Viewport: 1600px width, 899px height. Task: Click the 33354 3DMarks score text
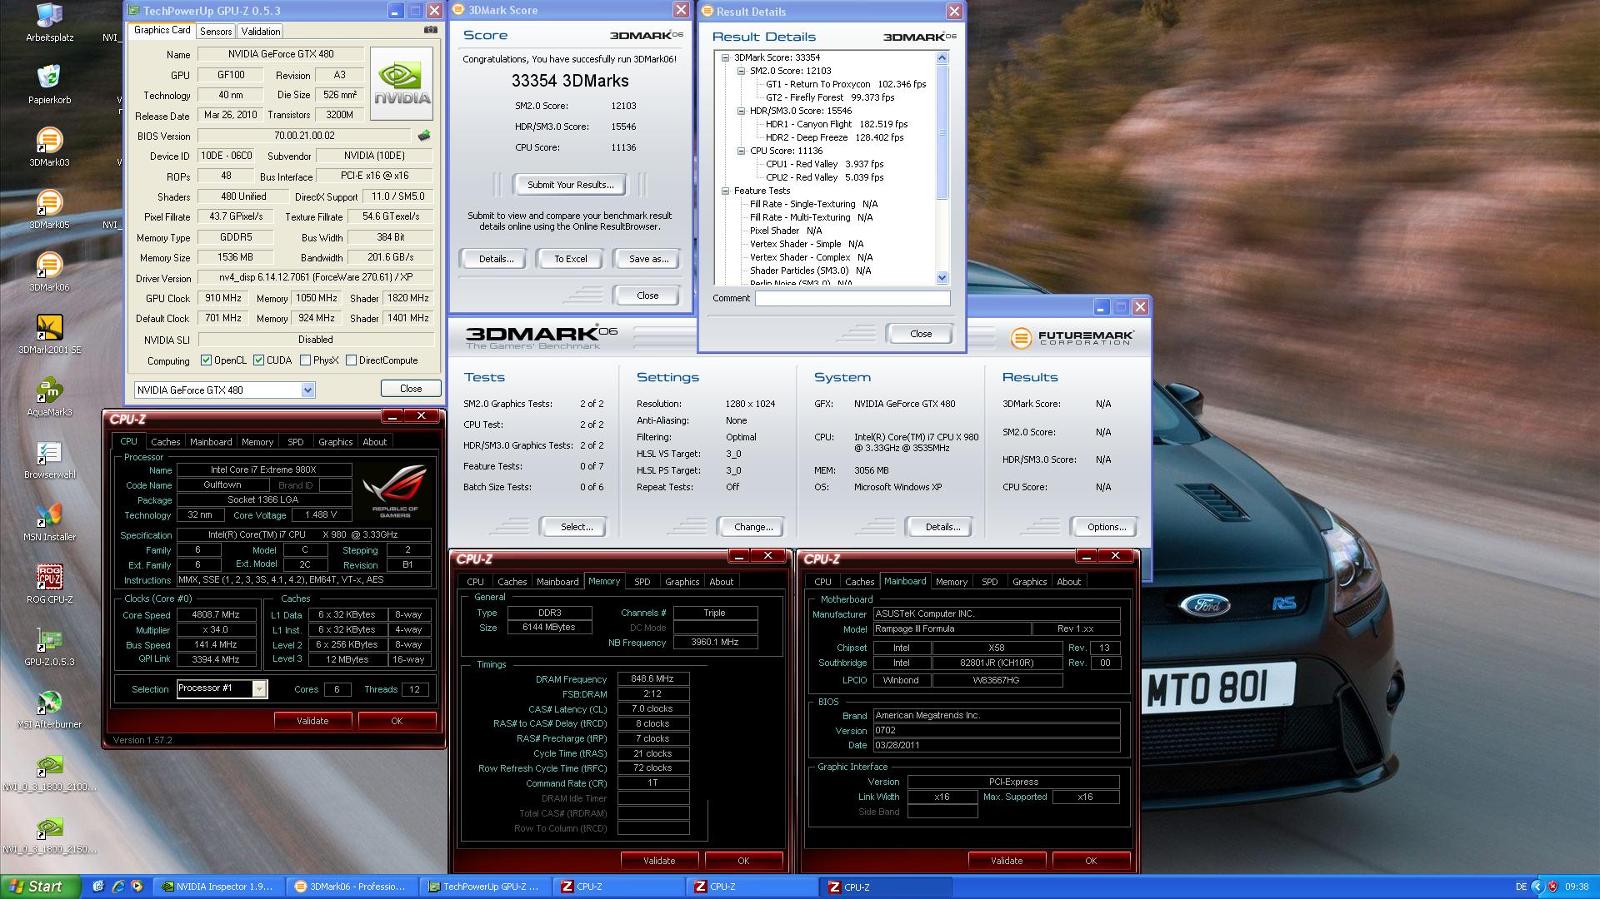pos(570,81)
